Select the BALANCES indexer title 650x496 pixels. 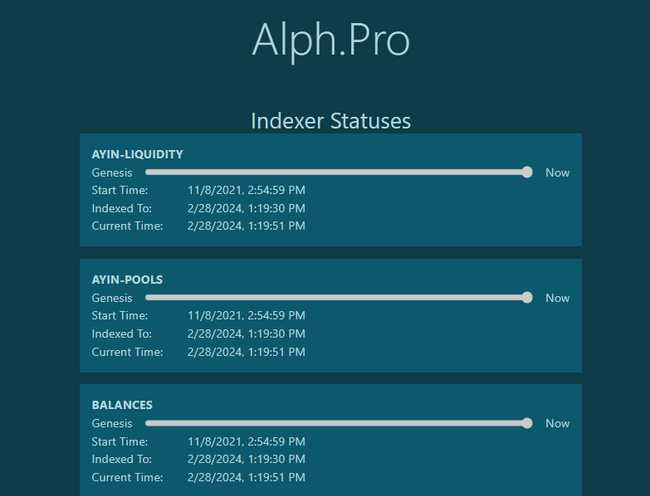(122, 405)
